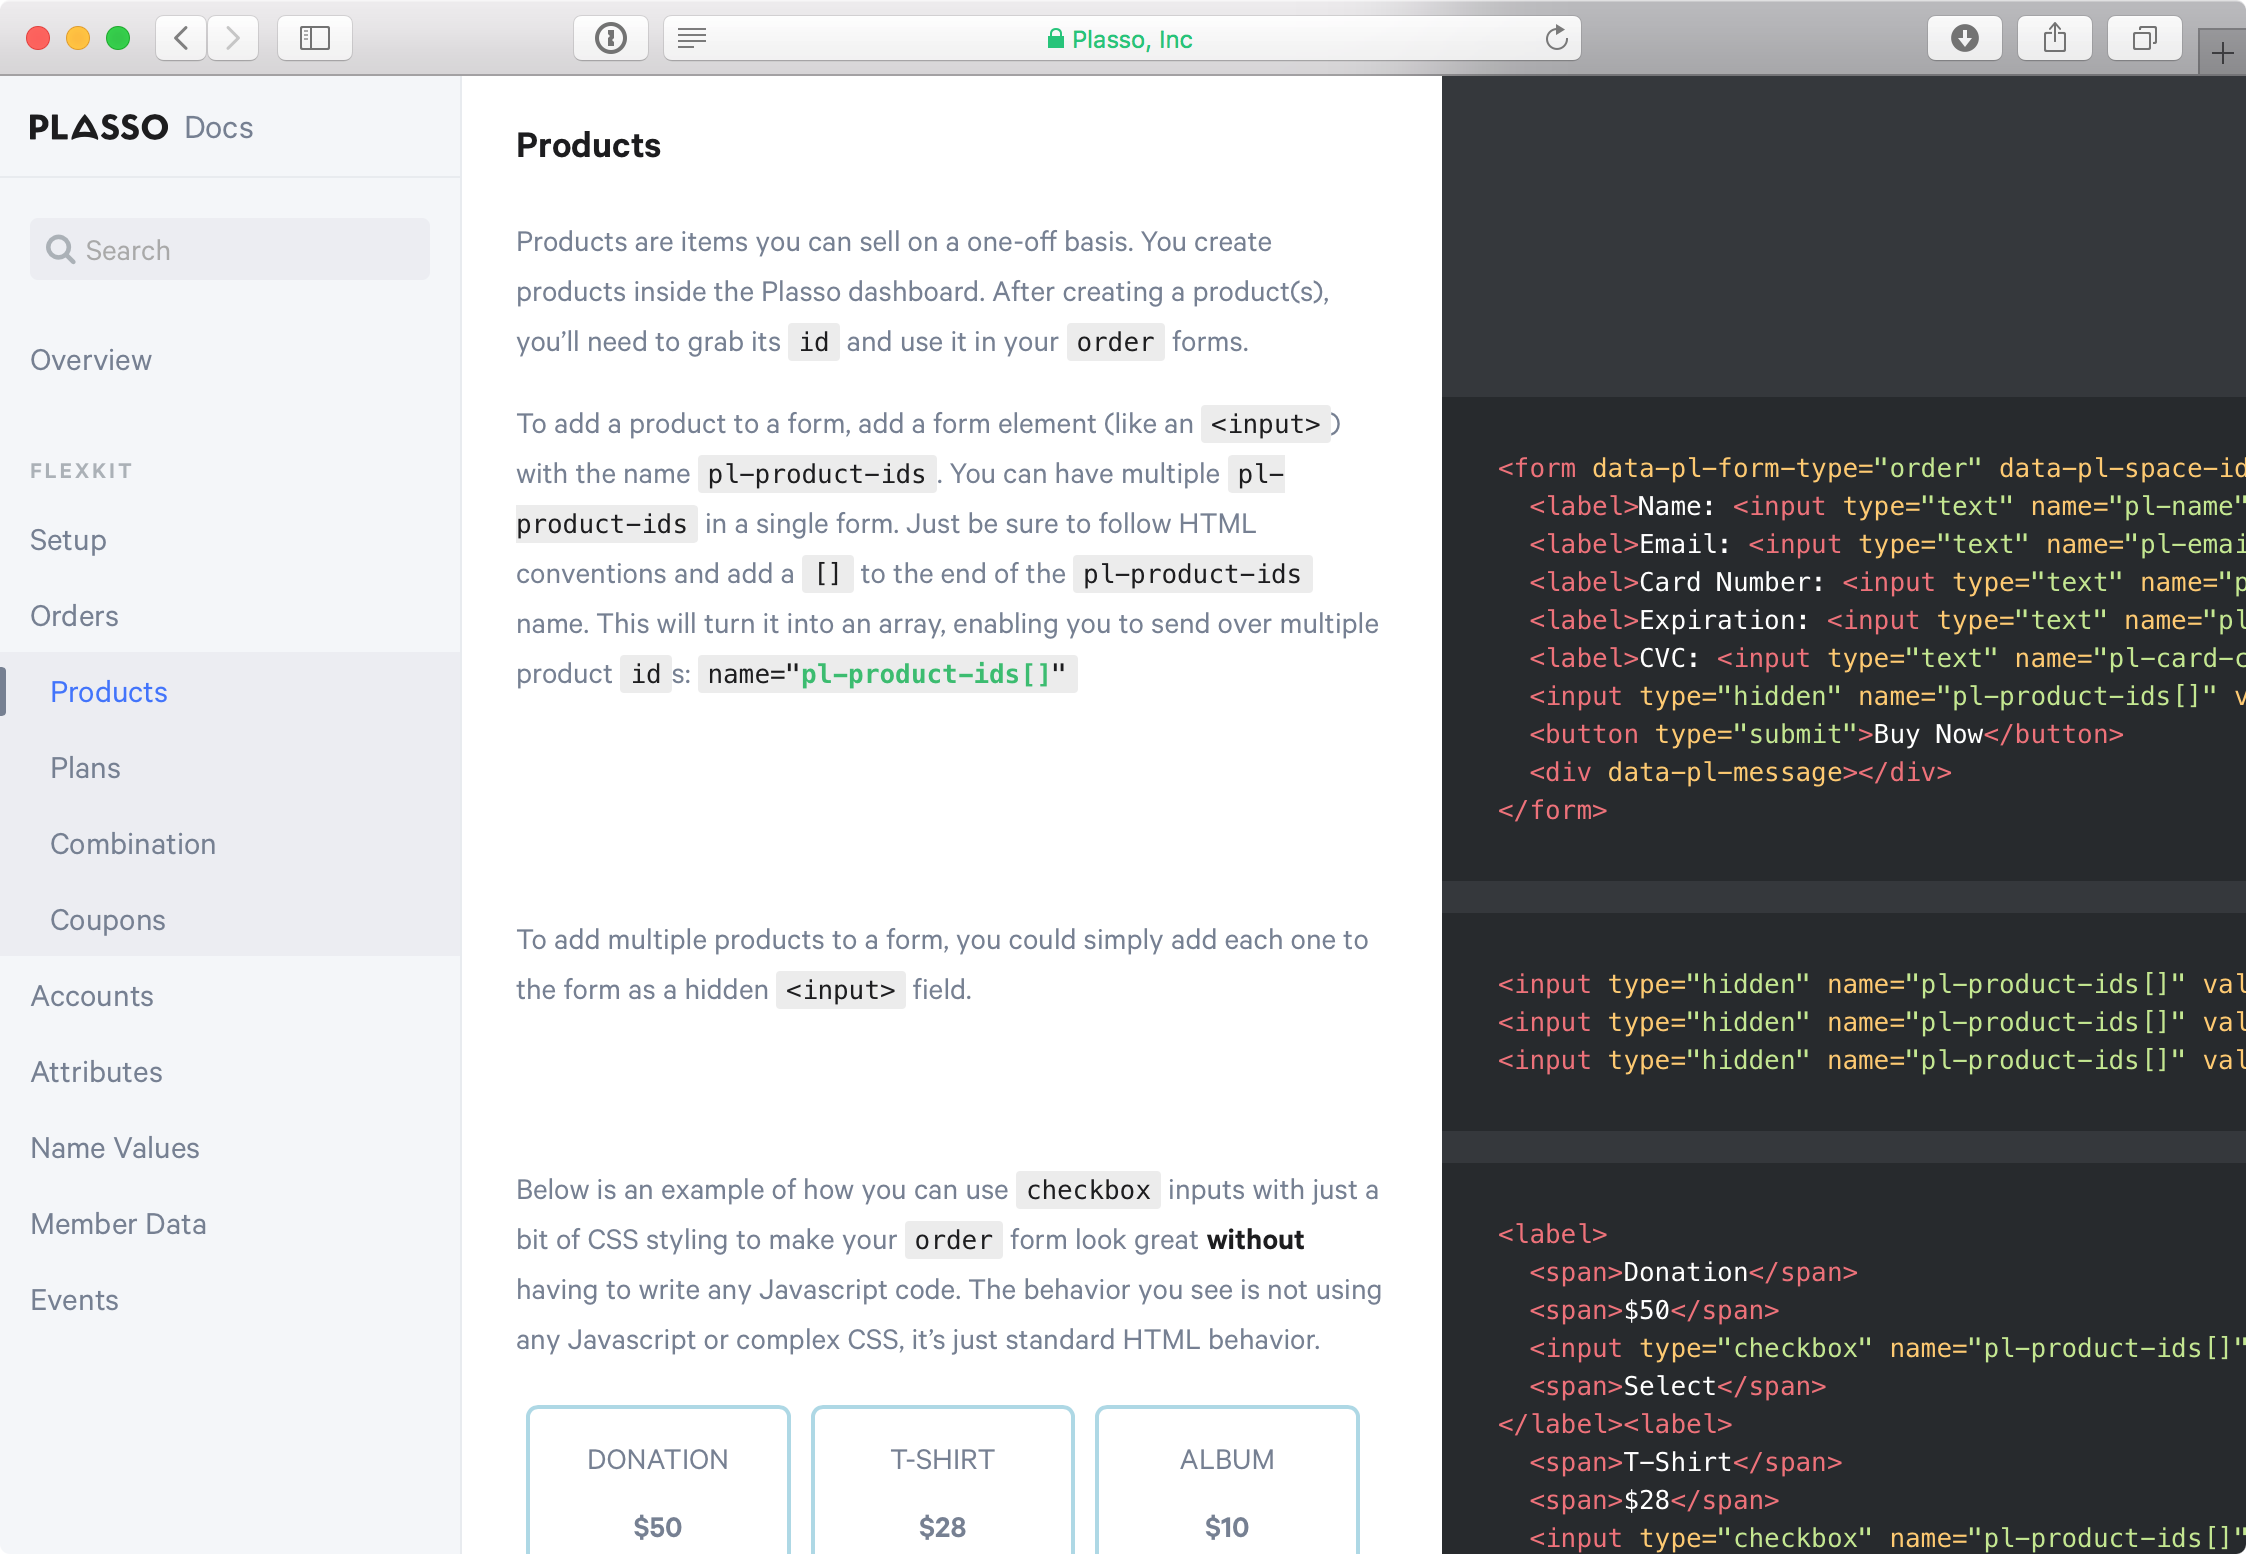Viewport: 2246px width, 1554px height.
Task: Click the bold word 'without'
Action: tap(1255, 1240)
